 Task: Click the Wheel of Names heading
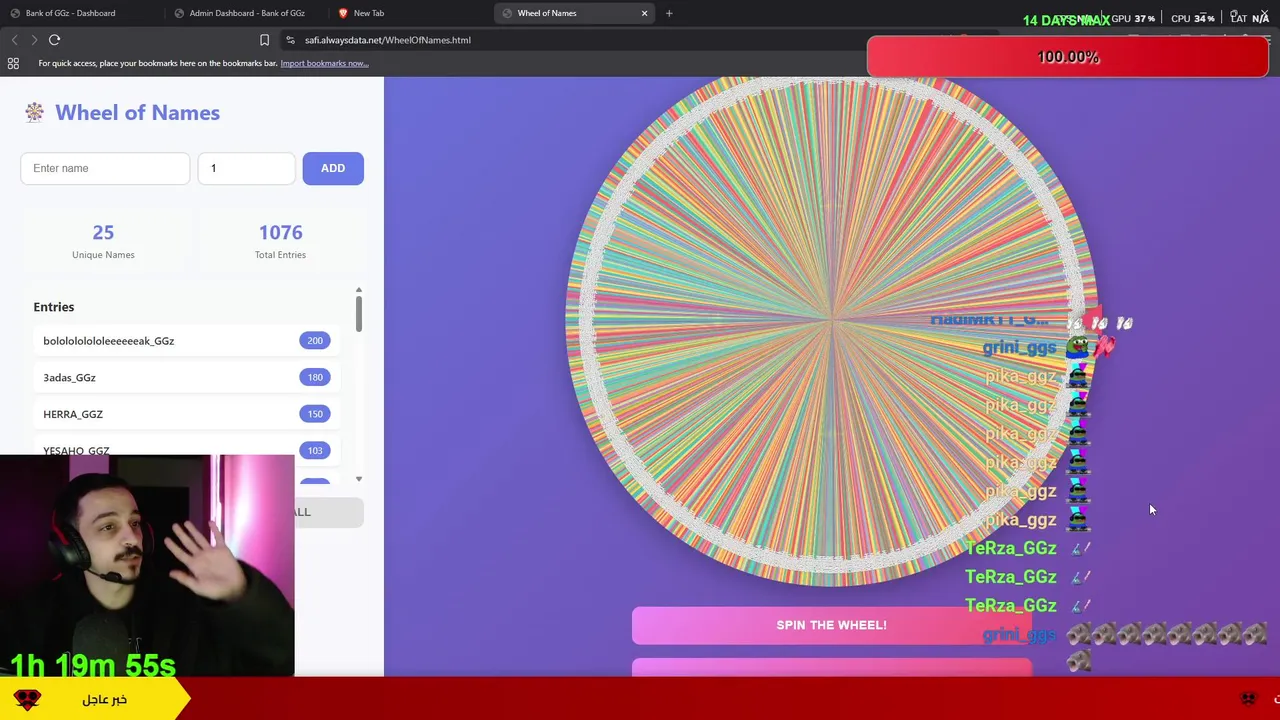[x=137, y=112]
